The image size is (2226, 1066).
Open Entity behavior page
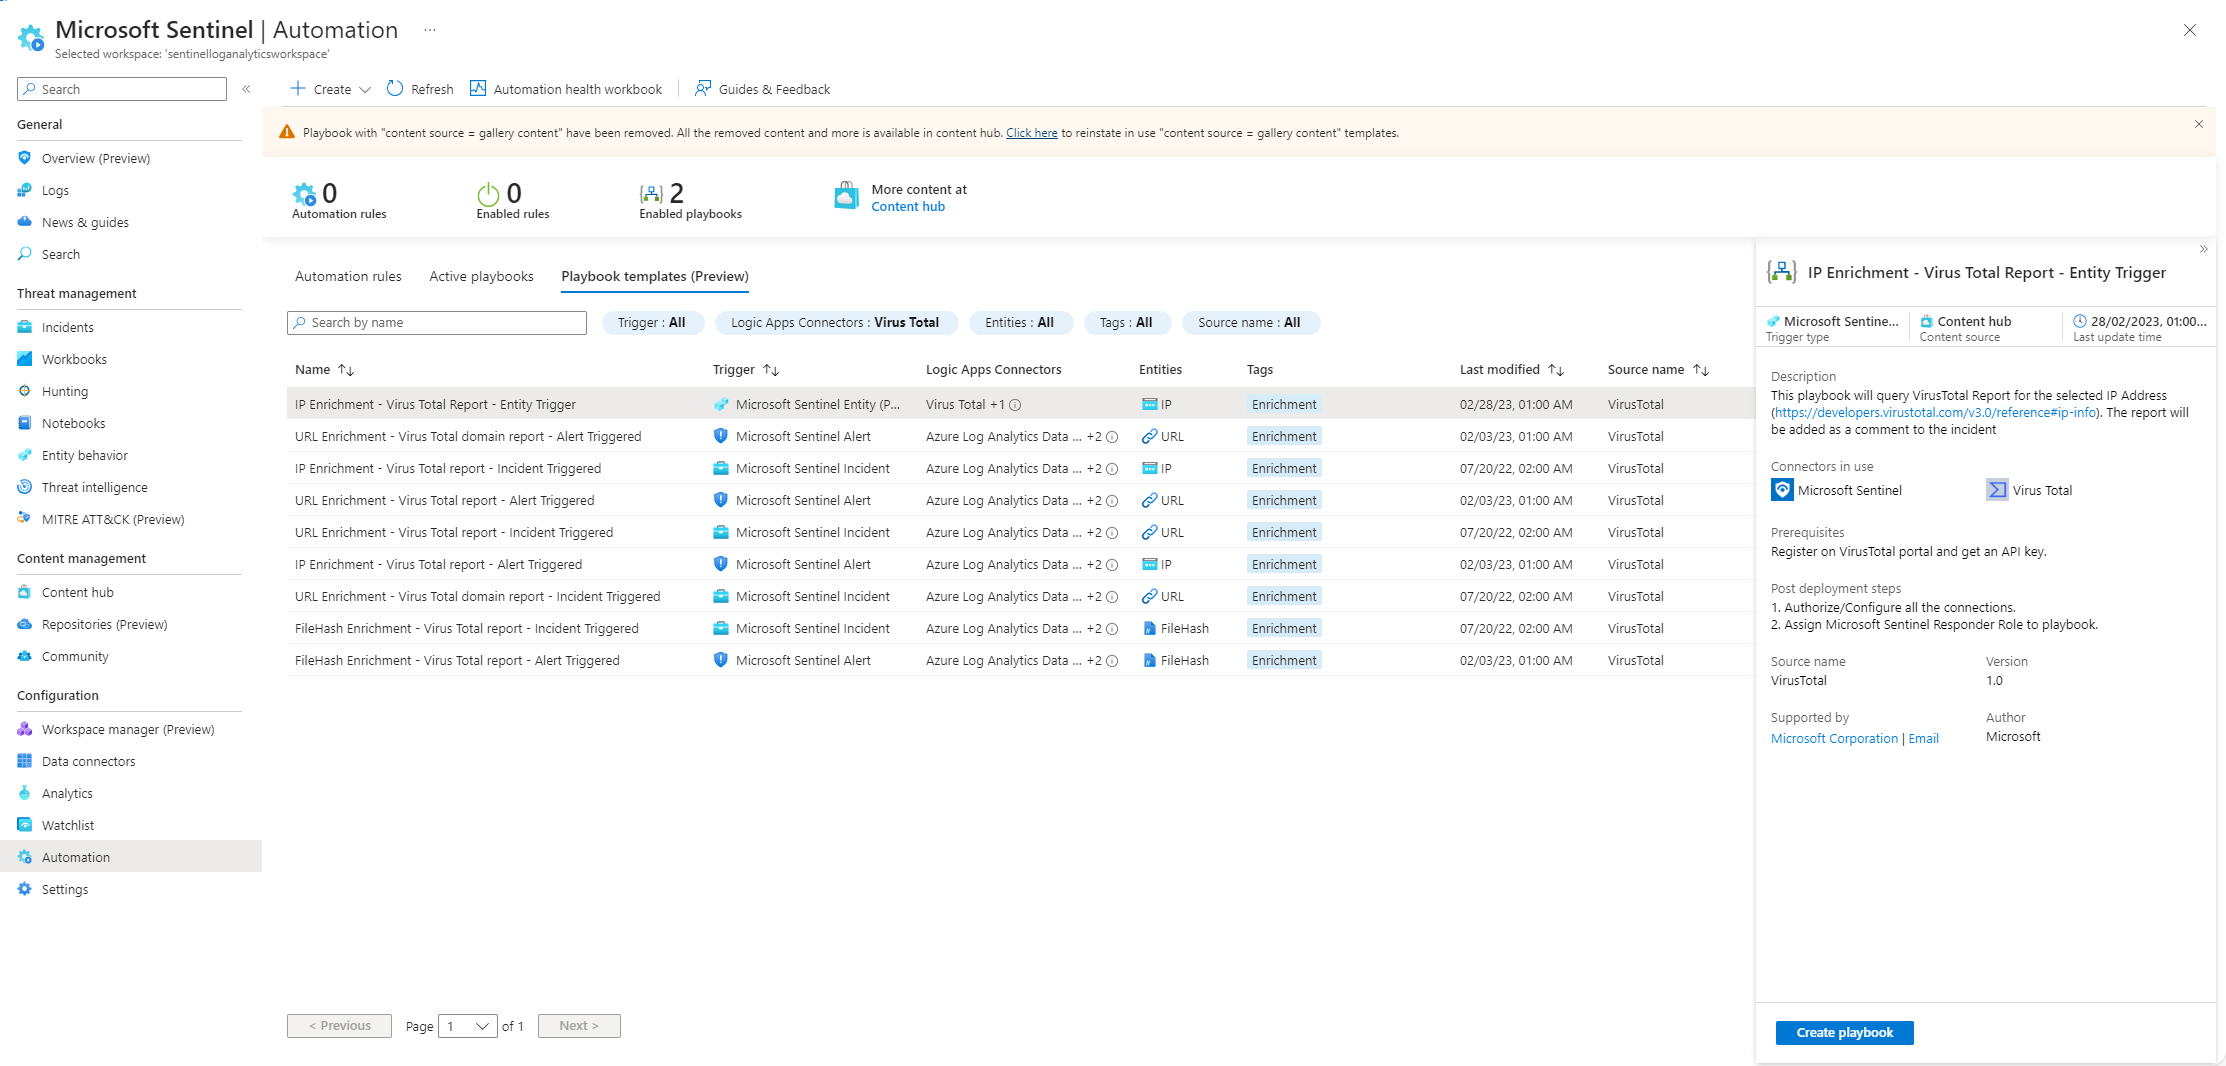[x=85, y=455]
